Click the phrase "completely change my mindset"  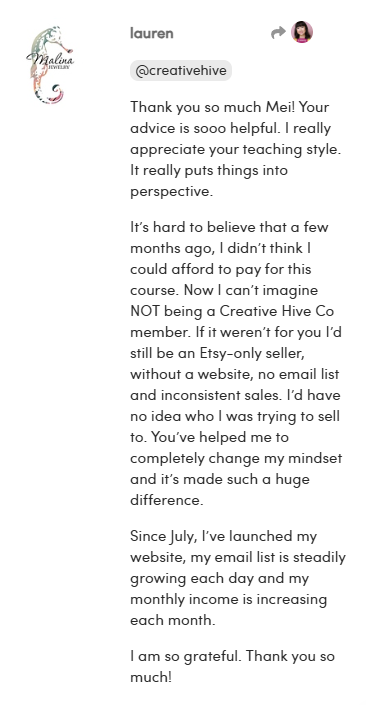236,459
